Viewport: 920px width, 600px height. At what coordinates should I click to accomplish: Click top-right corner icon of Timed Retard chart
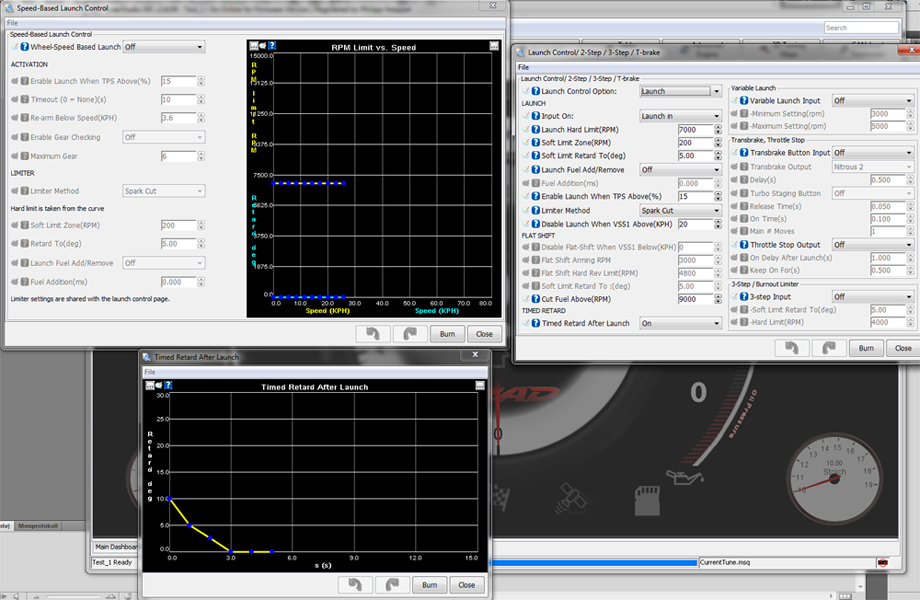click(480, 385)
